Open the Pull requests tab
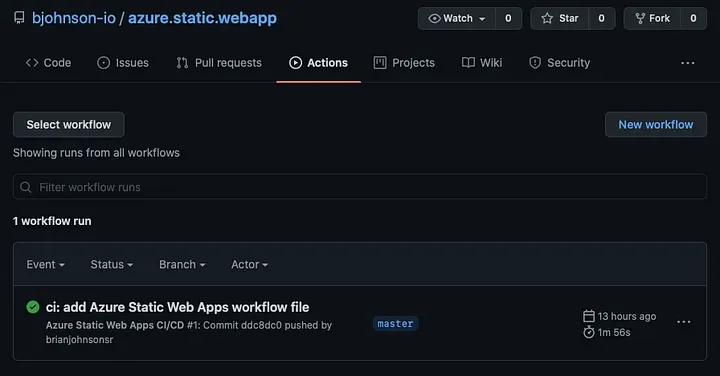This screenshot has height=376, width=720. [219, 63]
